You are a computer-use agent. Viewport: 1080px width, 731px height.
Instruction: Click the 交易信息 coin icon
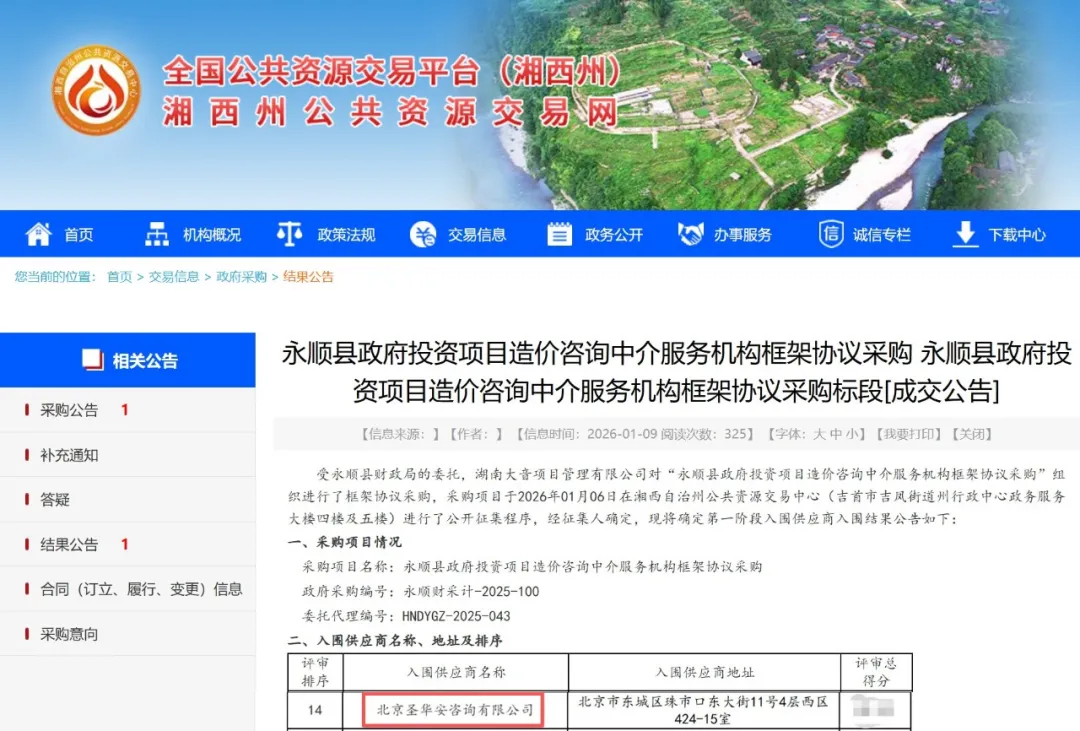pyautogui.click(x=423, y=234)
